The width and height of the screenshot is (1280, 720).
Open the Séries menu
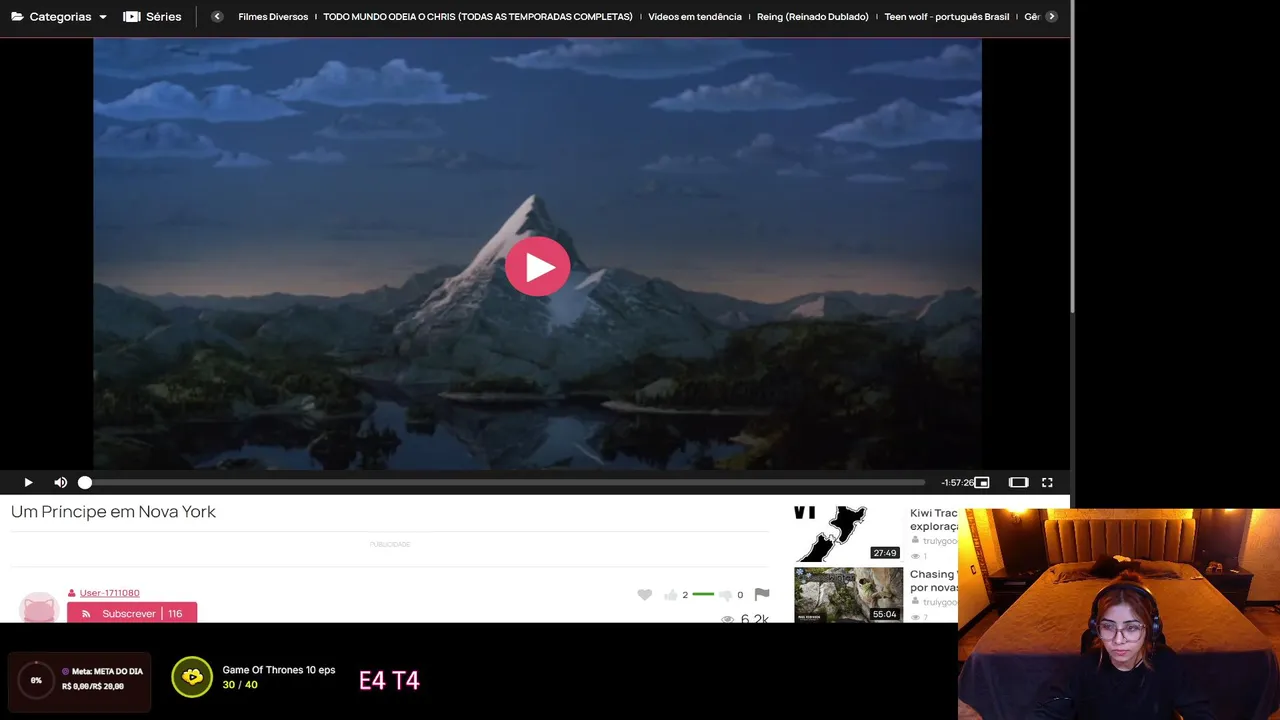[152, 17]
